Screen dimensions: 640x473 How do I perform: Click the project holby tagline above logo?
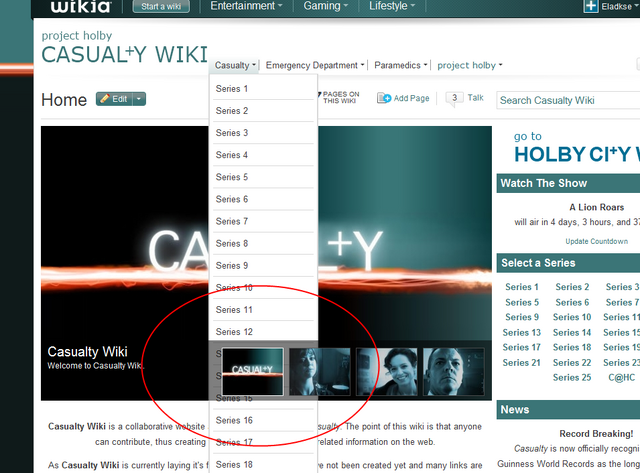coord(77,36)
